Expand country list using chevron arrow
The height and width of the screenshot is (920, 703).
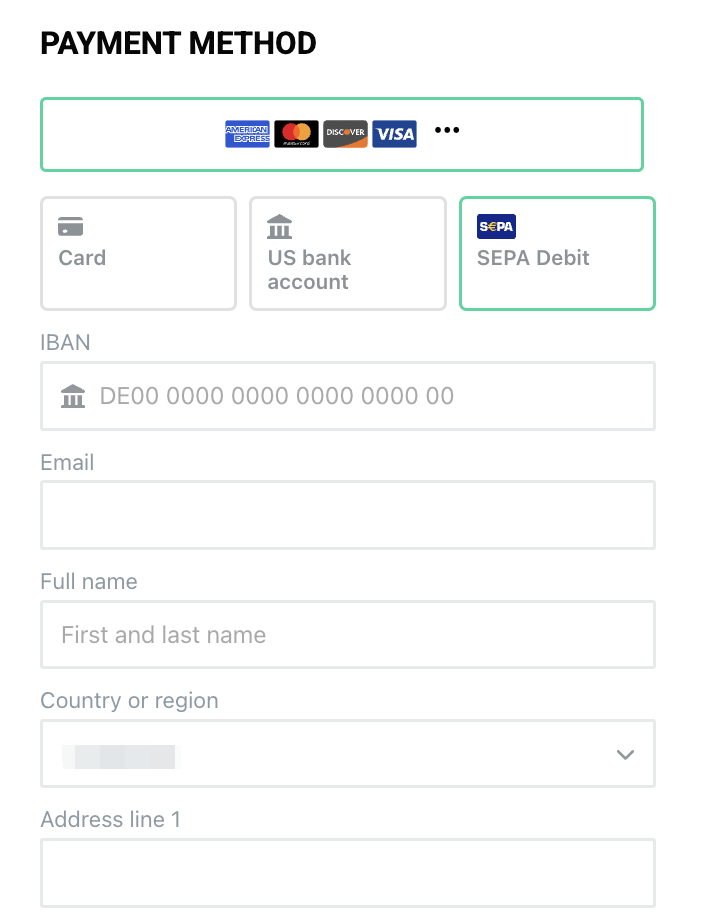coord(626,755)
